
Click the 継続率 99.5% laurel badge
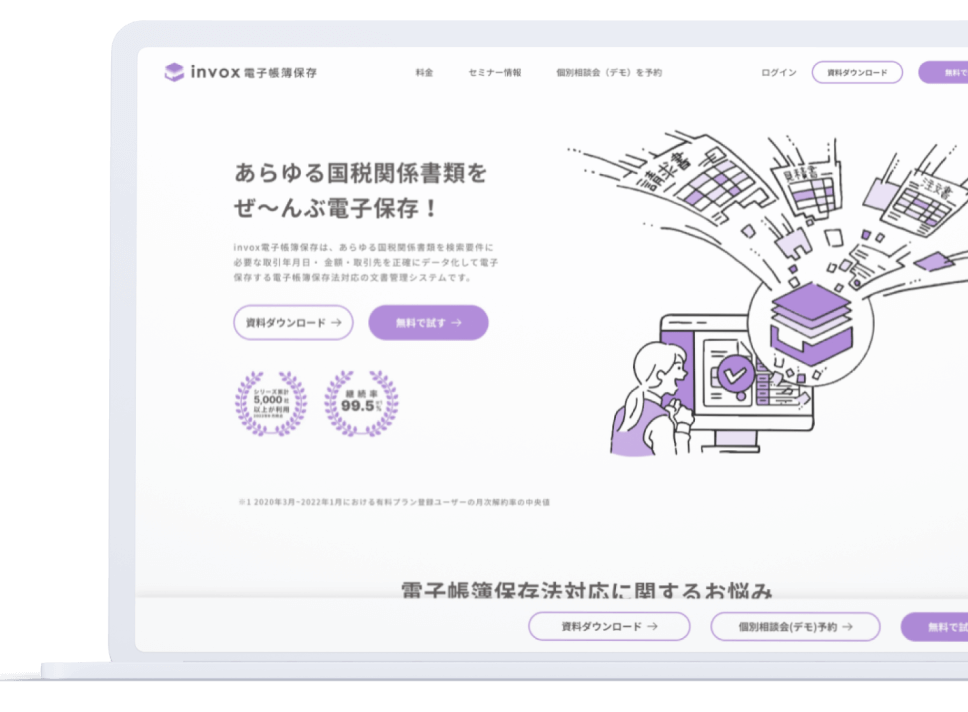click(x=361, y=404)
